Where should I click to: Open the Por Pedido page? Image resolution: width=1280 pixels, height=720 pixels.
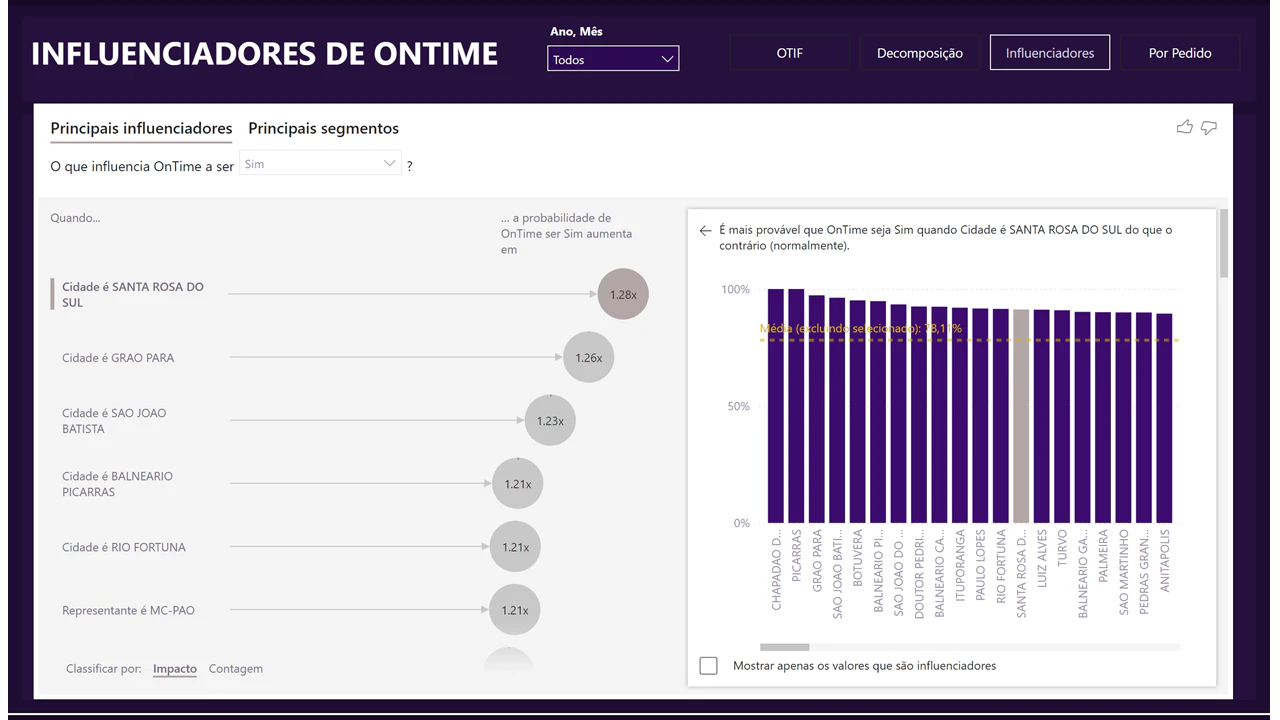1180,53
